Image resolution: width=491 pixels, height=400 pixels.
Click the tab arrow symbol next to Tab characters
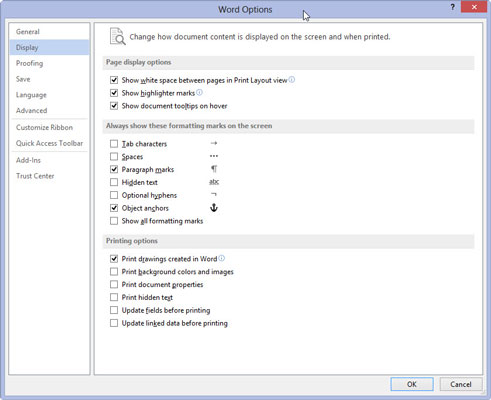coord(214,143)
